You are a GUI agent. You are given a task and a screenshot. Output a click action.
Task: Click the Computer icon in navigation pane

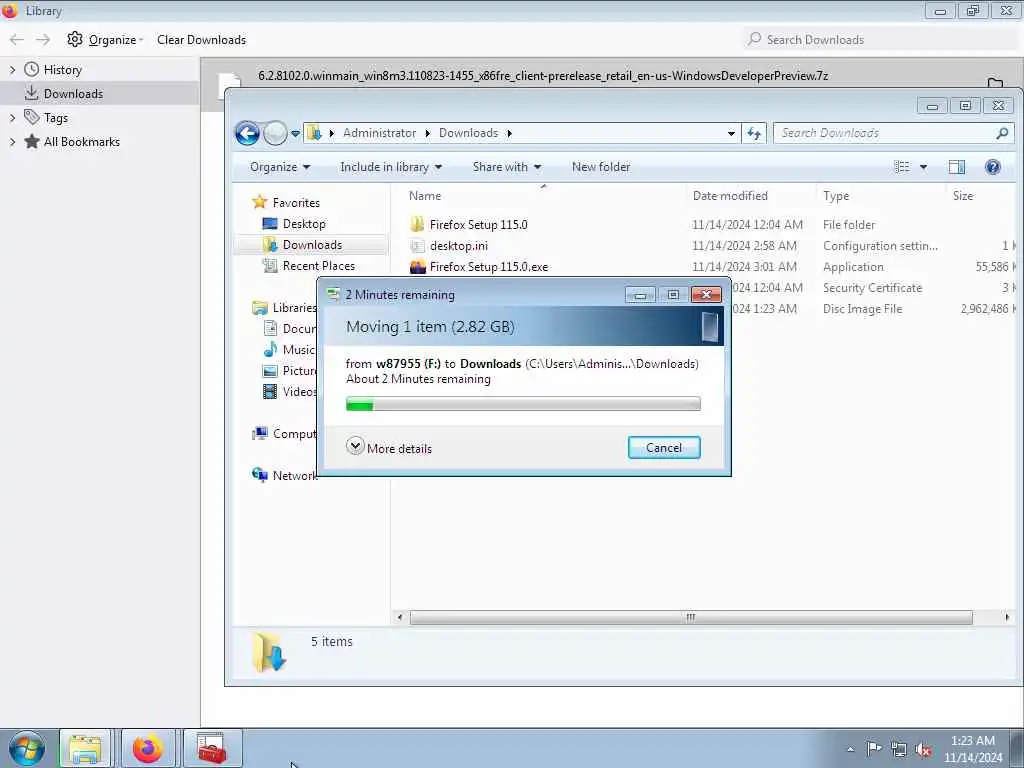coord(260,434)
